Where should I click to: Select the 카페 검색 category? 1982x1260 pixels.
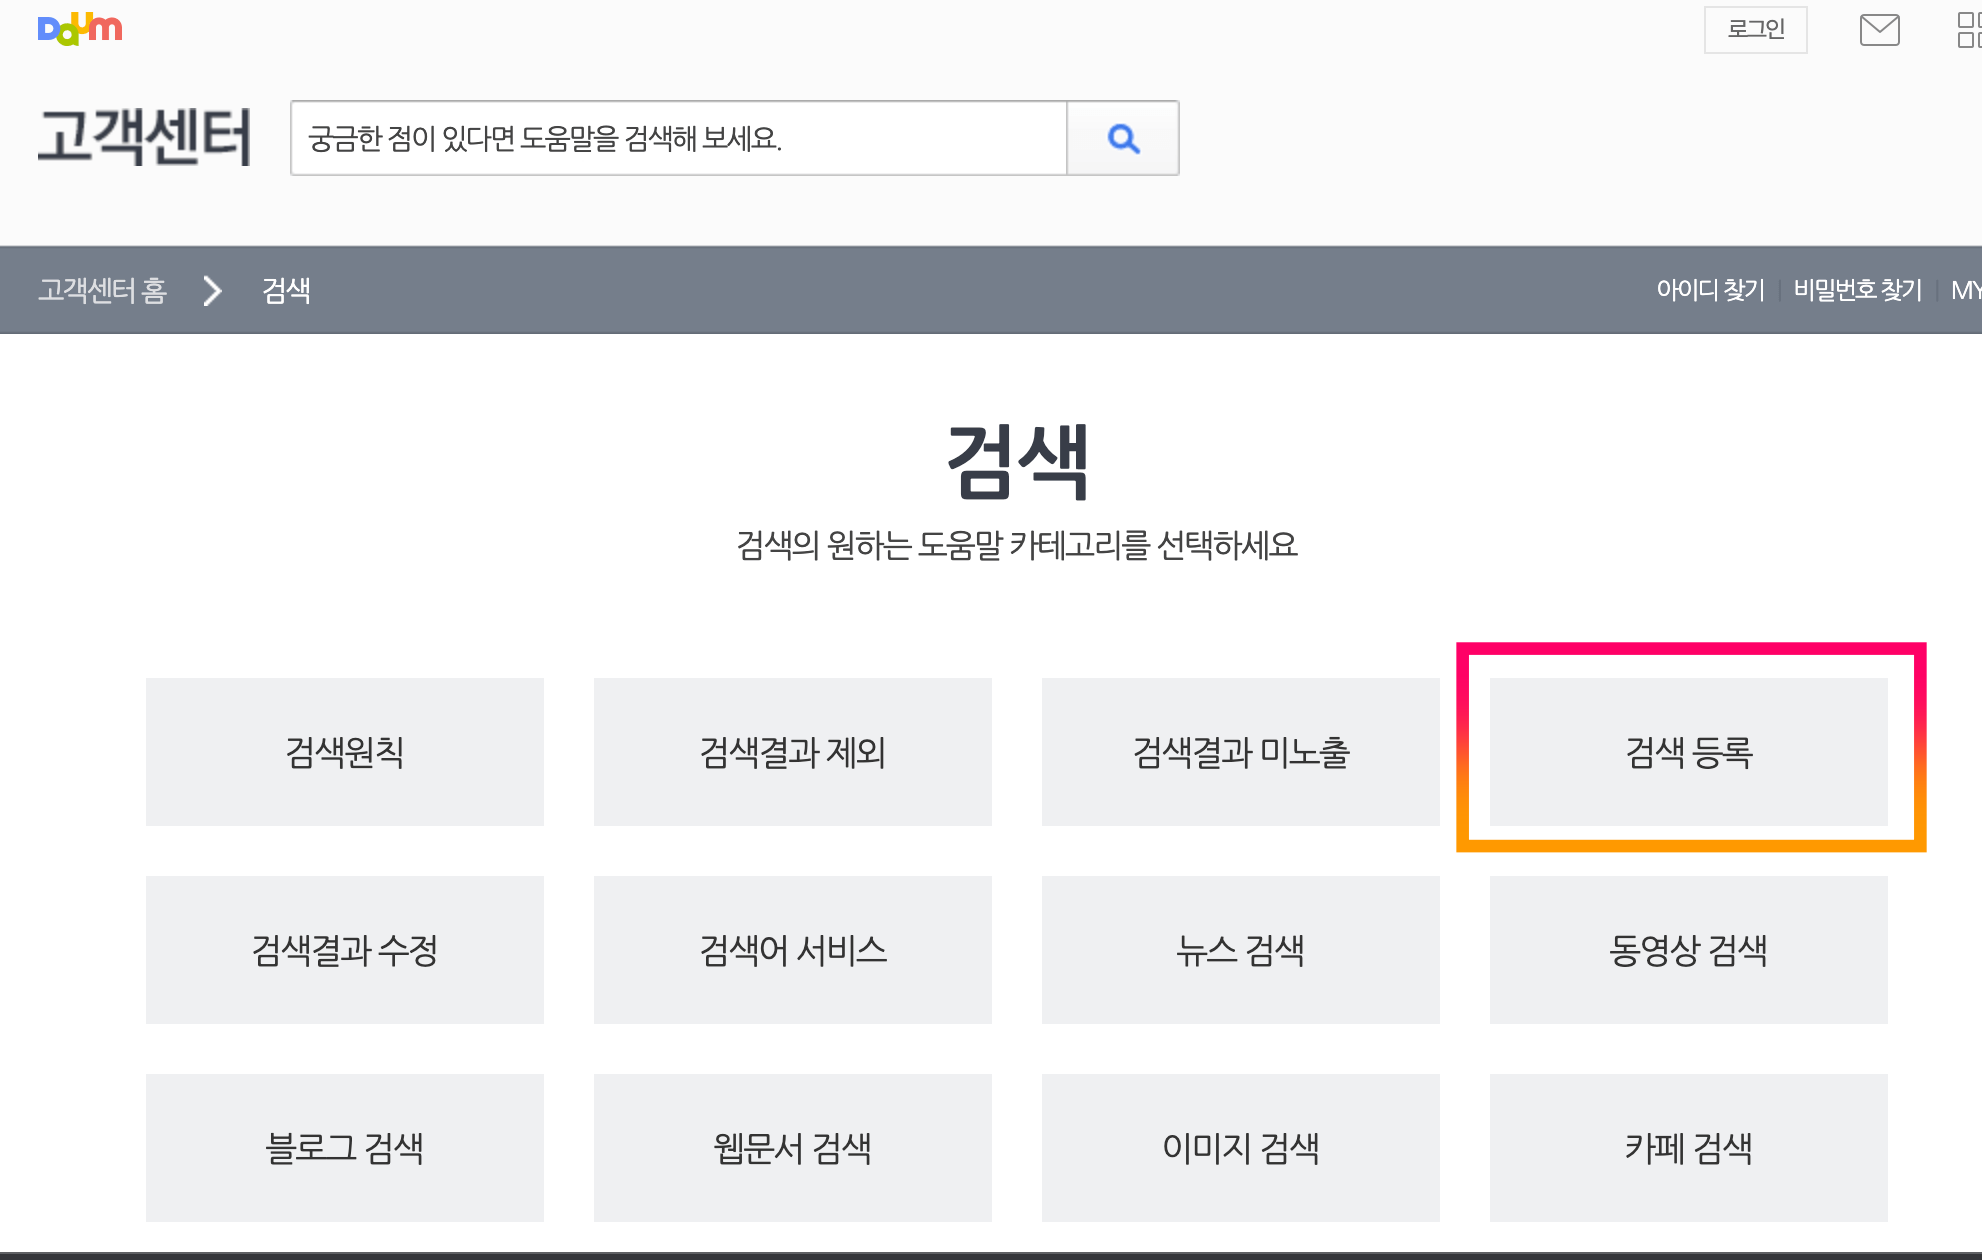(1689, 1148)
